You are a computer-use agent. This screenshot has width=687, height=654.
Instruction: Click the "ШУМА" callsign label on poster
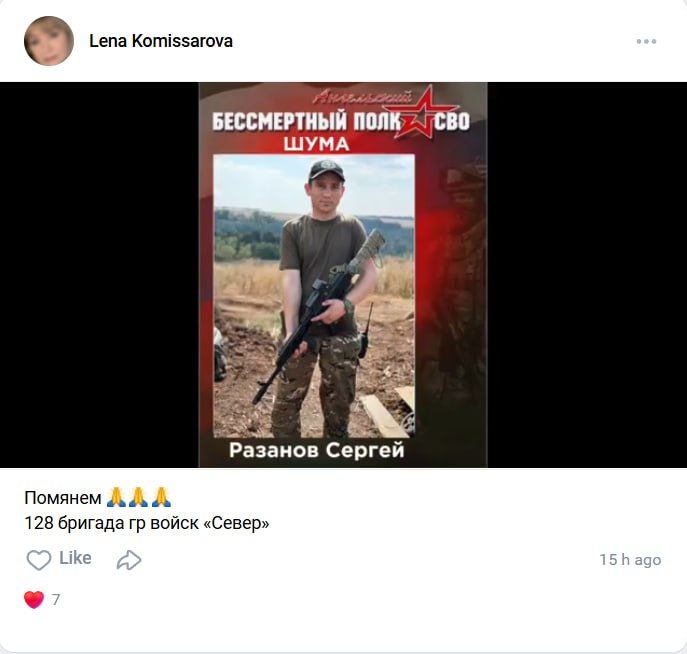(316, 144)
